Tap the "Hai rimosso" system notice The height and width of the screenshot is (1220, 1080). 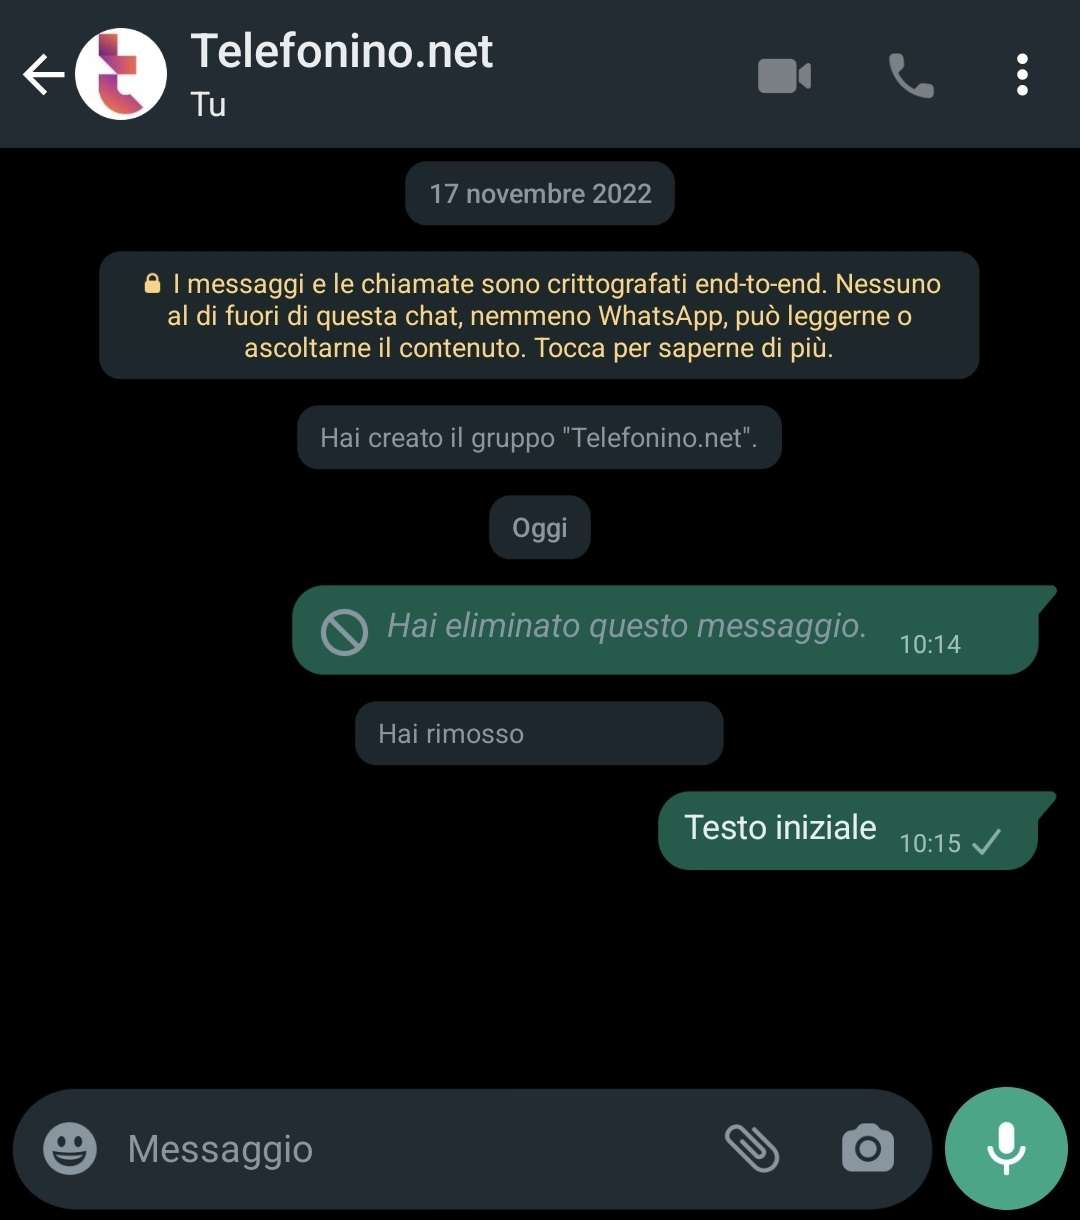pyautogui.click(x=539, y=733)
